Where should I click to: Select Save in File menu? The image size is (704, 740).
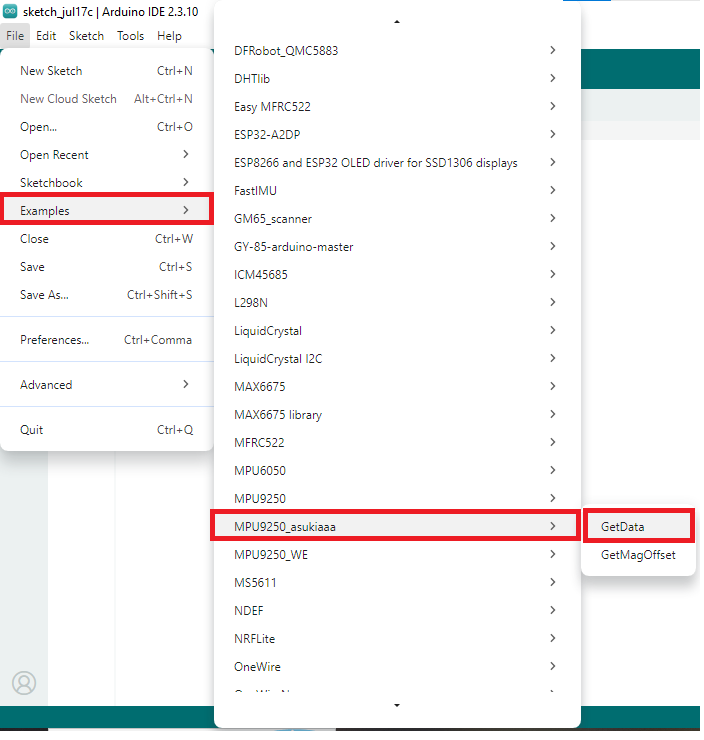click(107, 267)
